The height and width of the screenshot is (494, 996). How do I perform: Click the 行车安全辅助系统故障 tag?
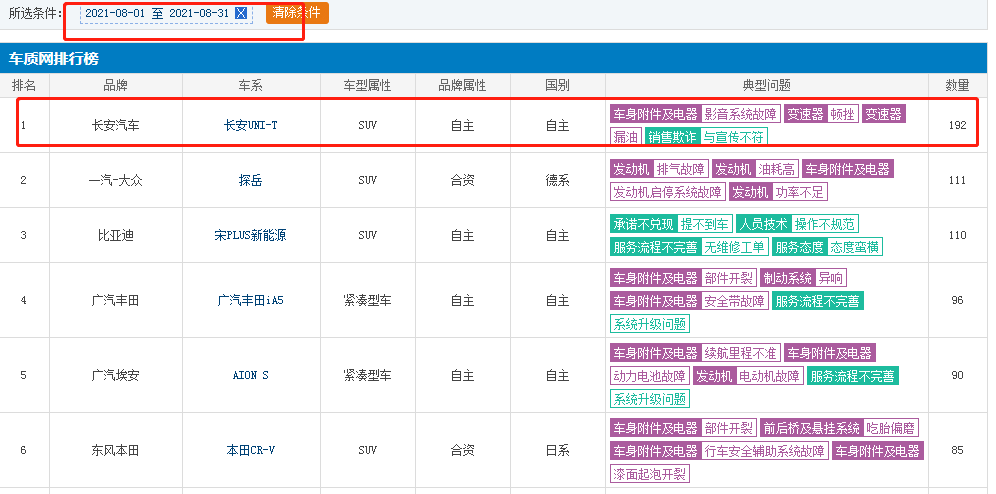[x=765, y=451]
